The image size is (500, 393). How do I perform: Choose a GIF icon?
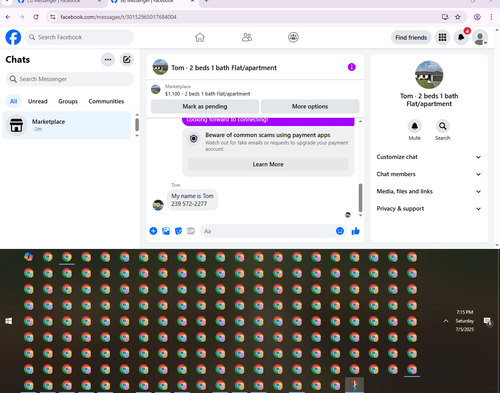pos(191,231)
